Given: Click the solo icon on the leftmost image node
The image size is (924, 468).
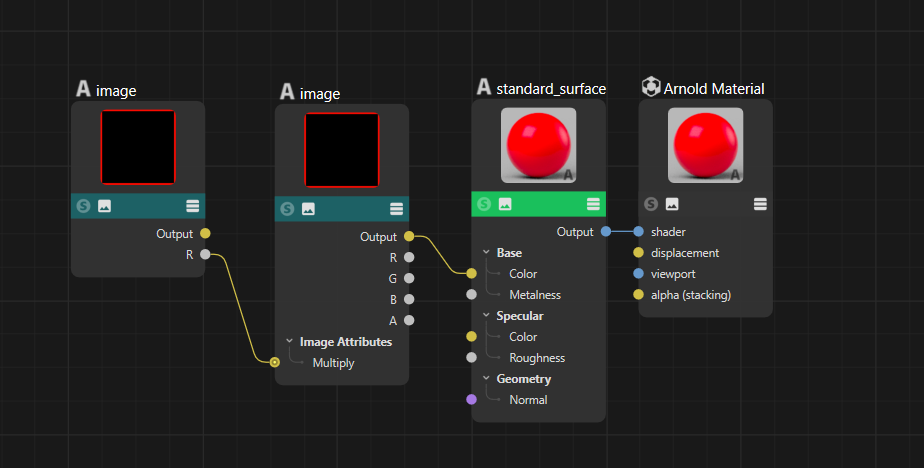Looking at the screenshot, I should click(x=84, y=206).
